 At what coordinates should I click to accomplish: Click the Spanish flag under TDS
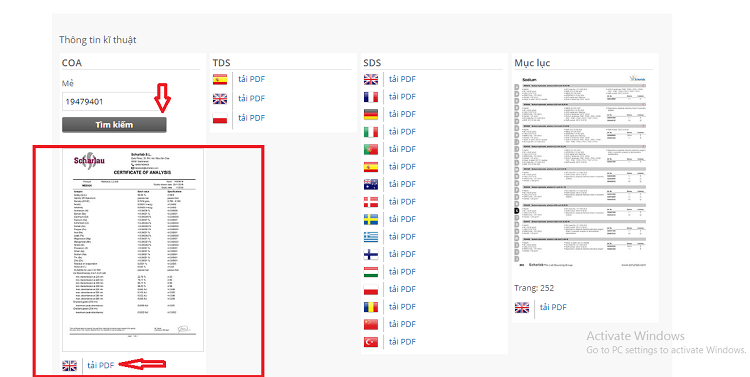[220, 79]
